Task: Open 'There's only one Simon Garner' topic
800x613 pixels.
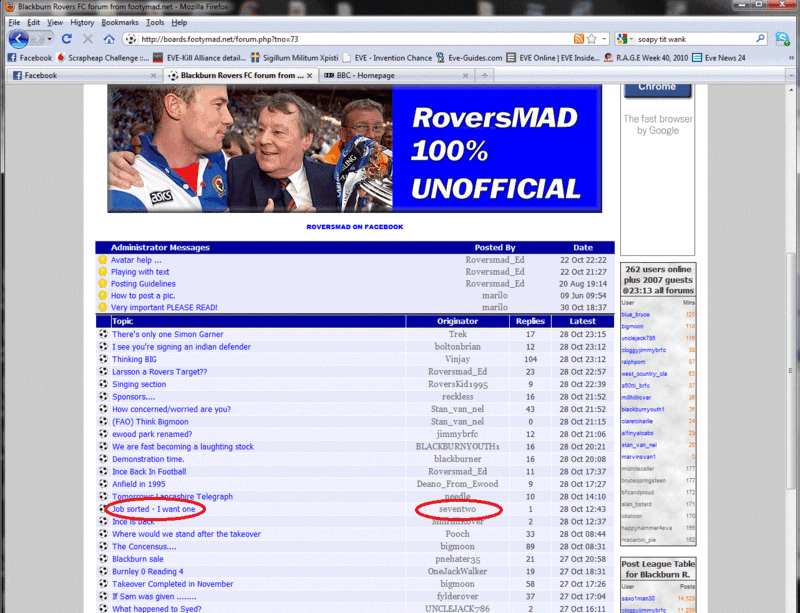Action: point(167,334)
